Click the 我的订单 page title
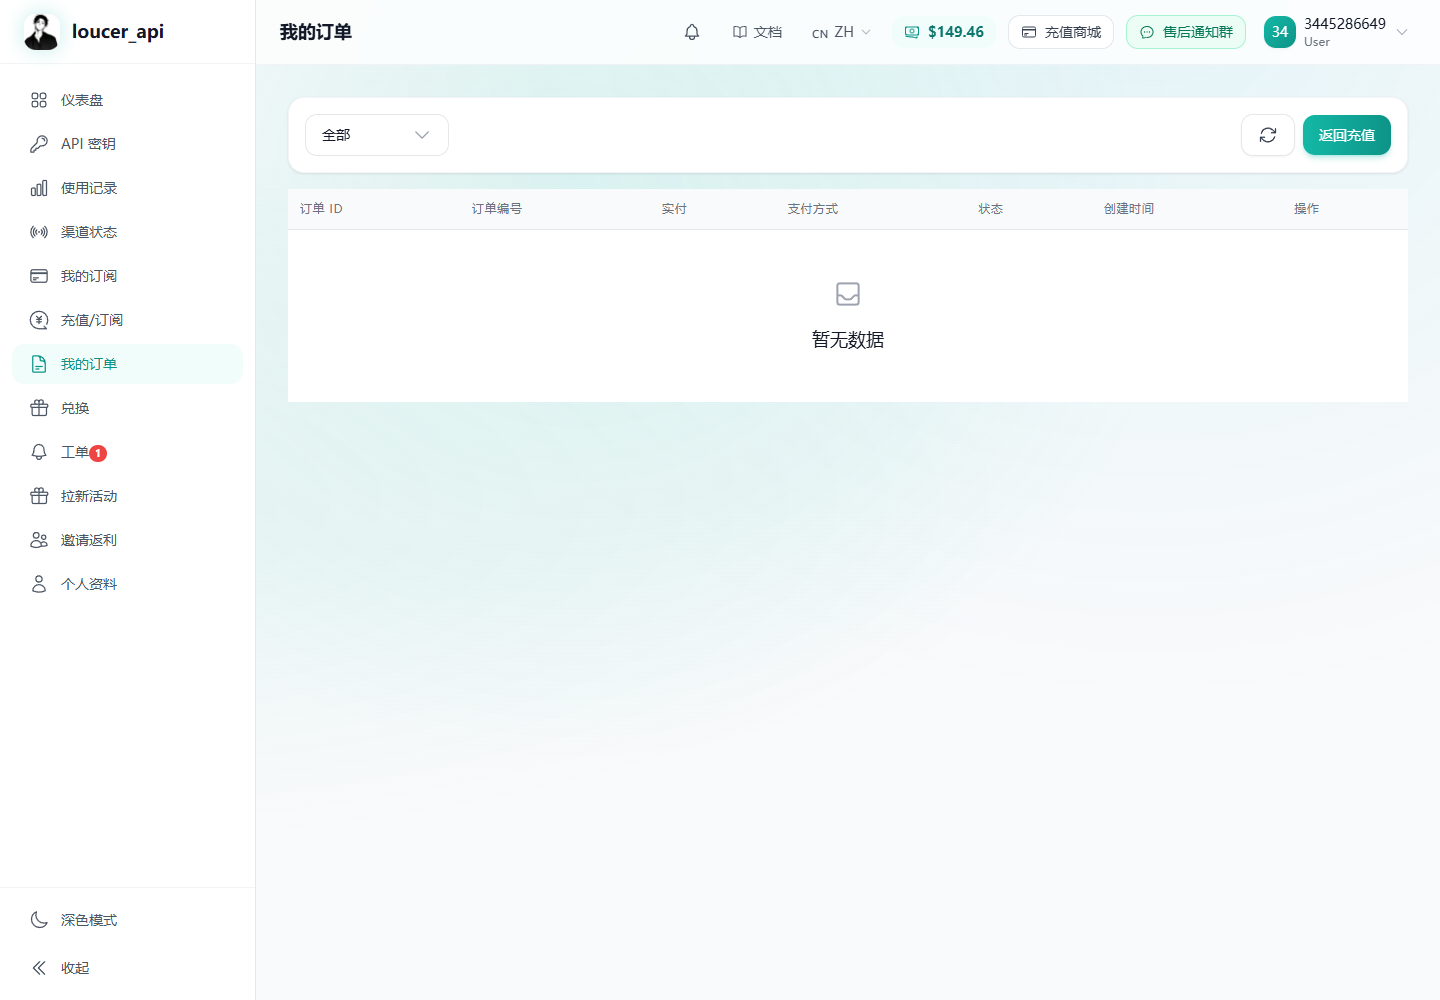The width and height of the screenshot is (1440, 1000). click(316, 32)
